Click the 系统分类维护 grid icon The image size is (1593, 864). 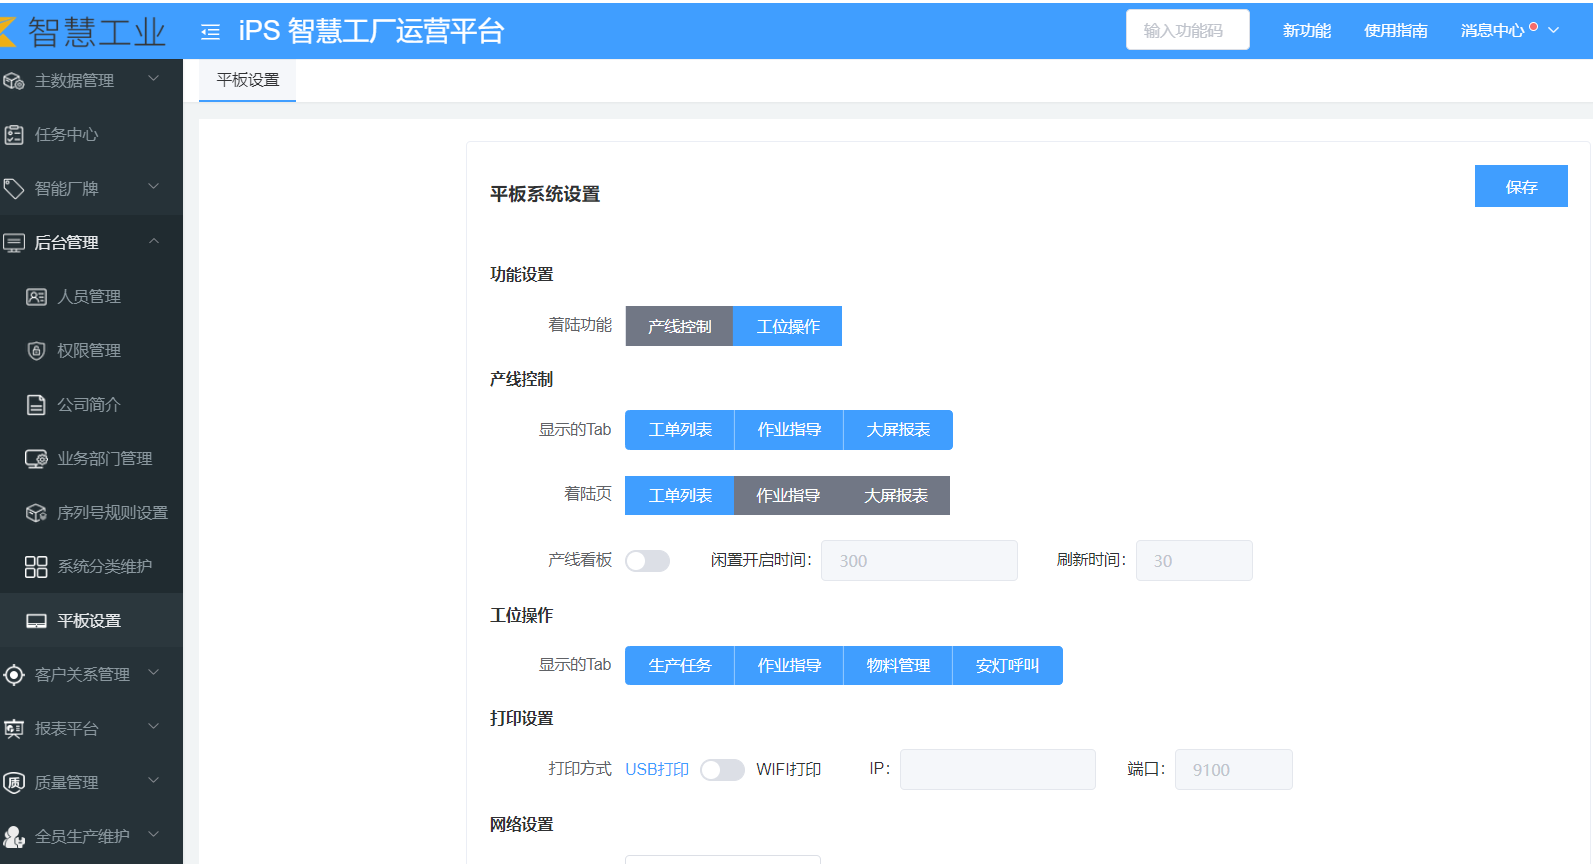point(36,567)
